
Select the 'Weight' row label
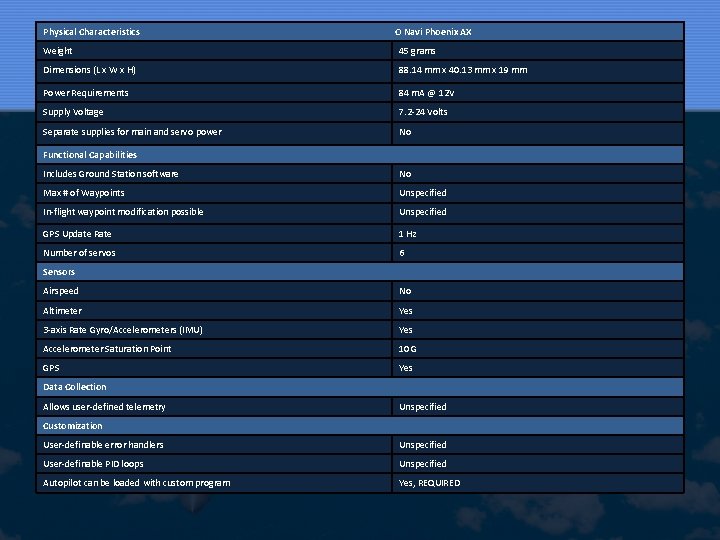(x=57, y=51)
